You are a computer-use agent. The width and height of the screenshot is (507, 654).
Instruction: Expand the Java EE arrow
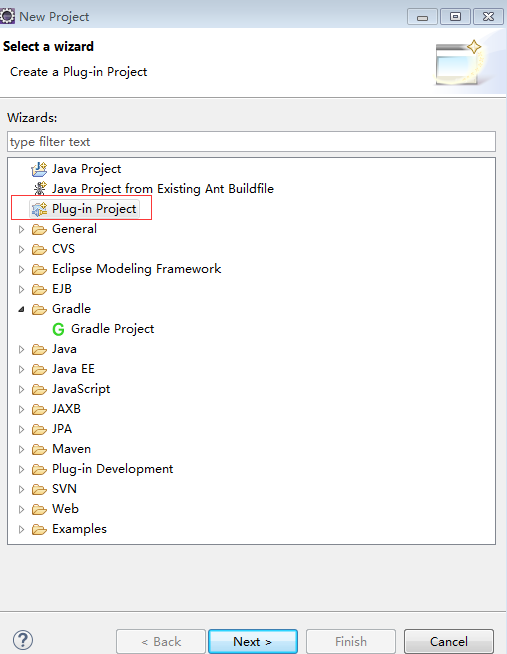(21, 369)
